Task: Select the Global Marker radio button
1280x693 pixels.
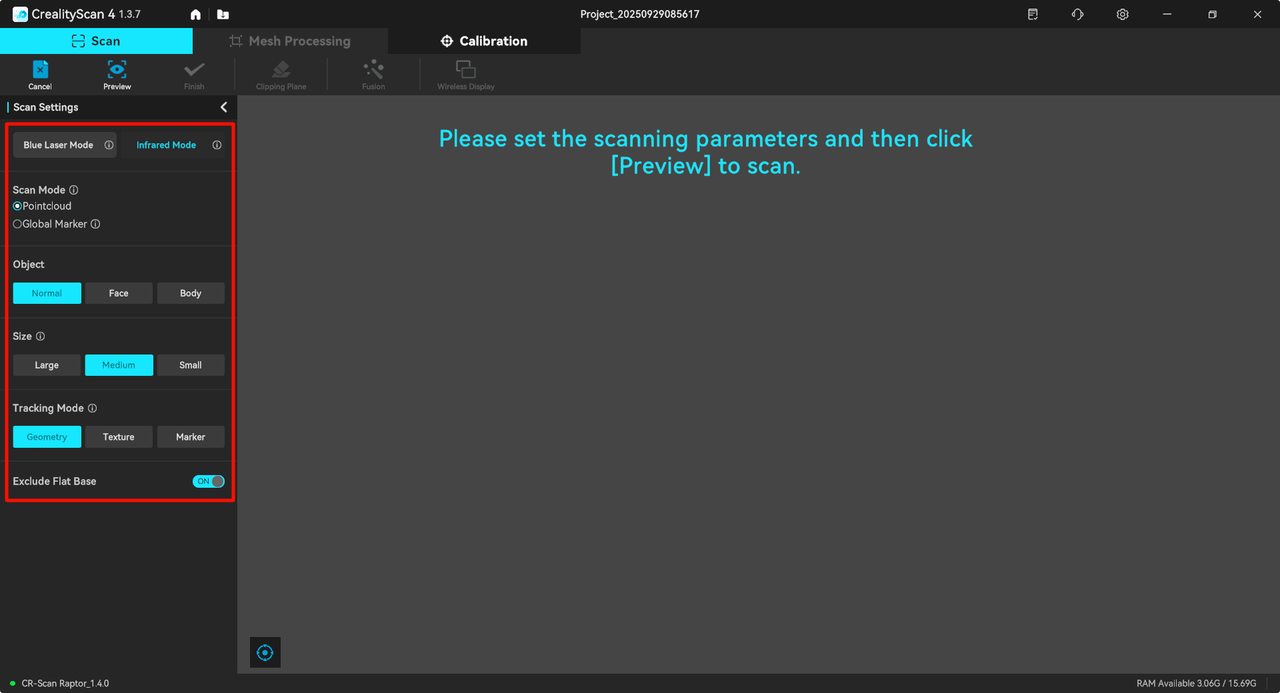Action: tap(17, 224)
